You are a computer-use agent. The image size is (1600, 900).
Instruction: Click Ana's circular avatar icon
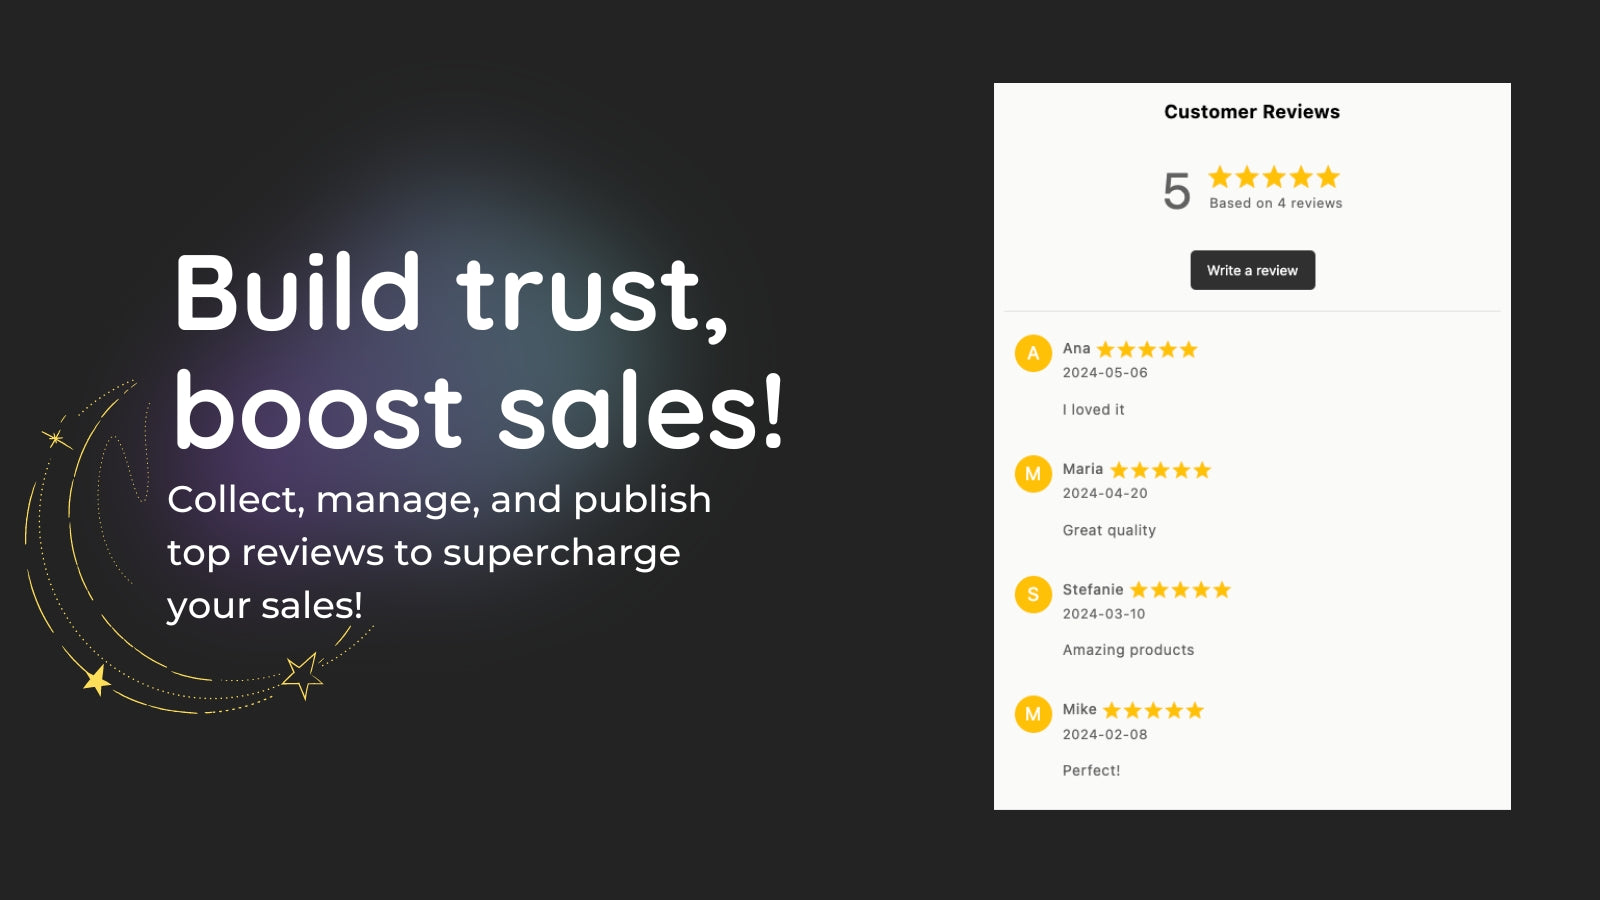tap(1033, 354)
